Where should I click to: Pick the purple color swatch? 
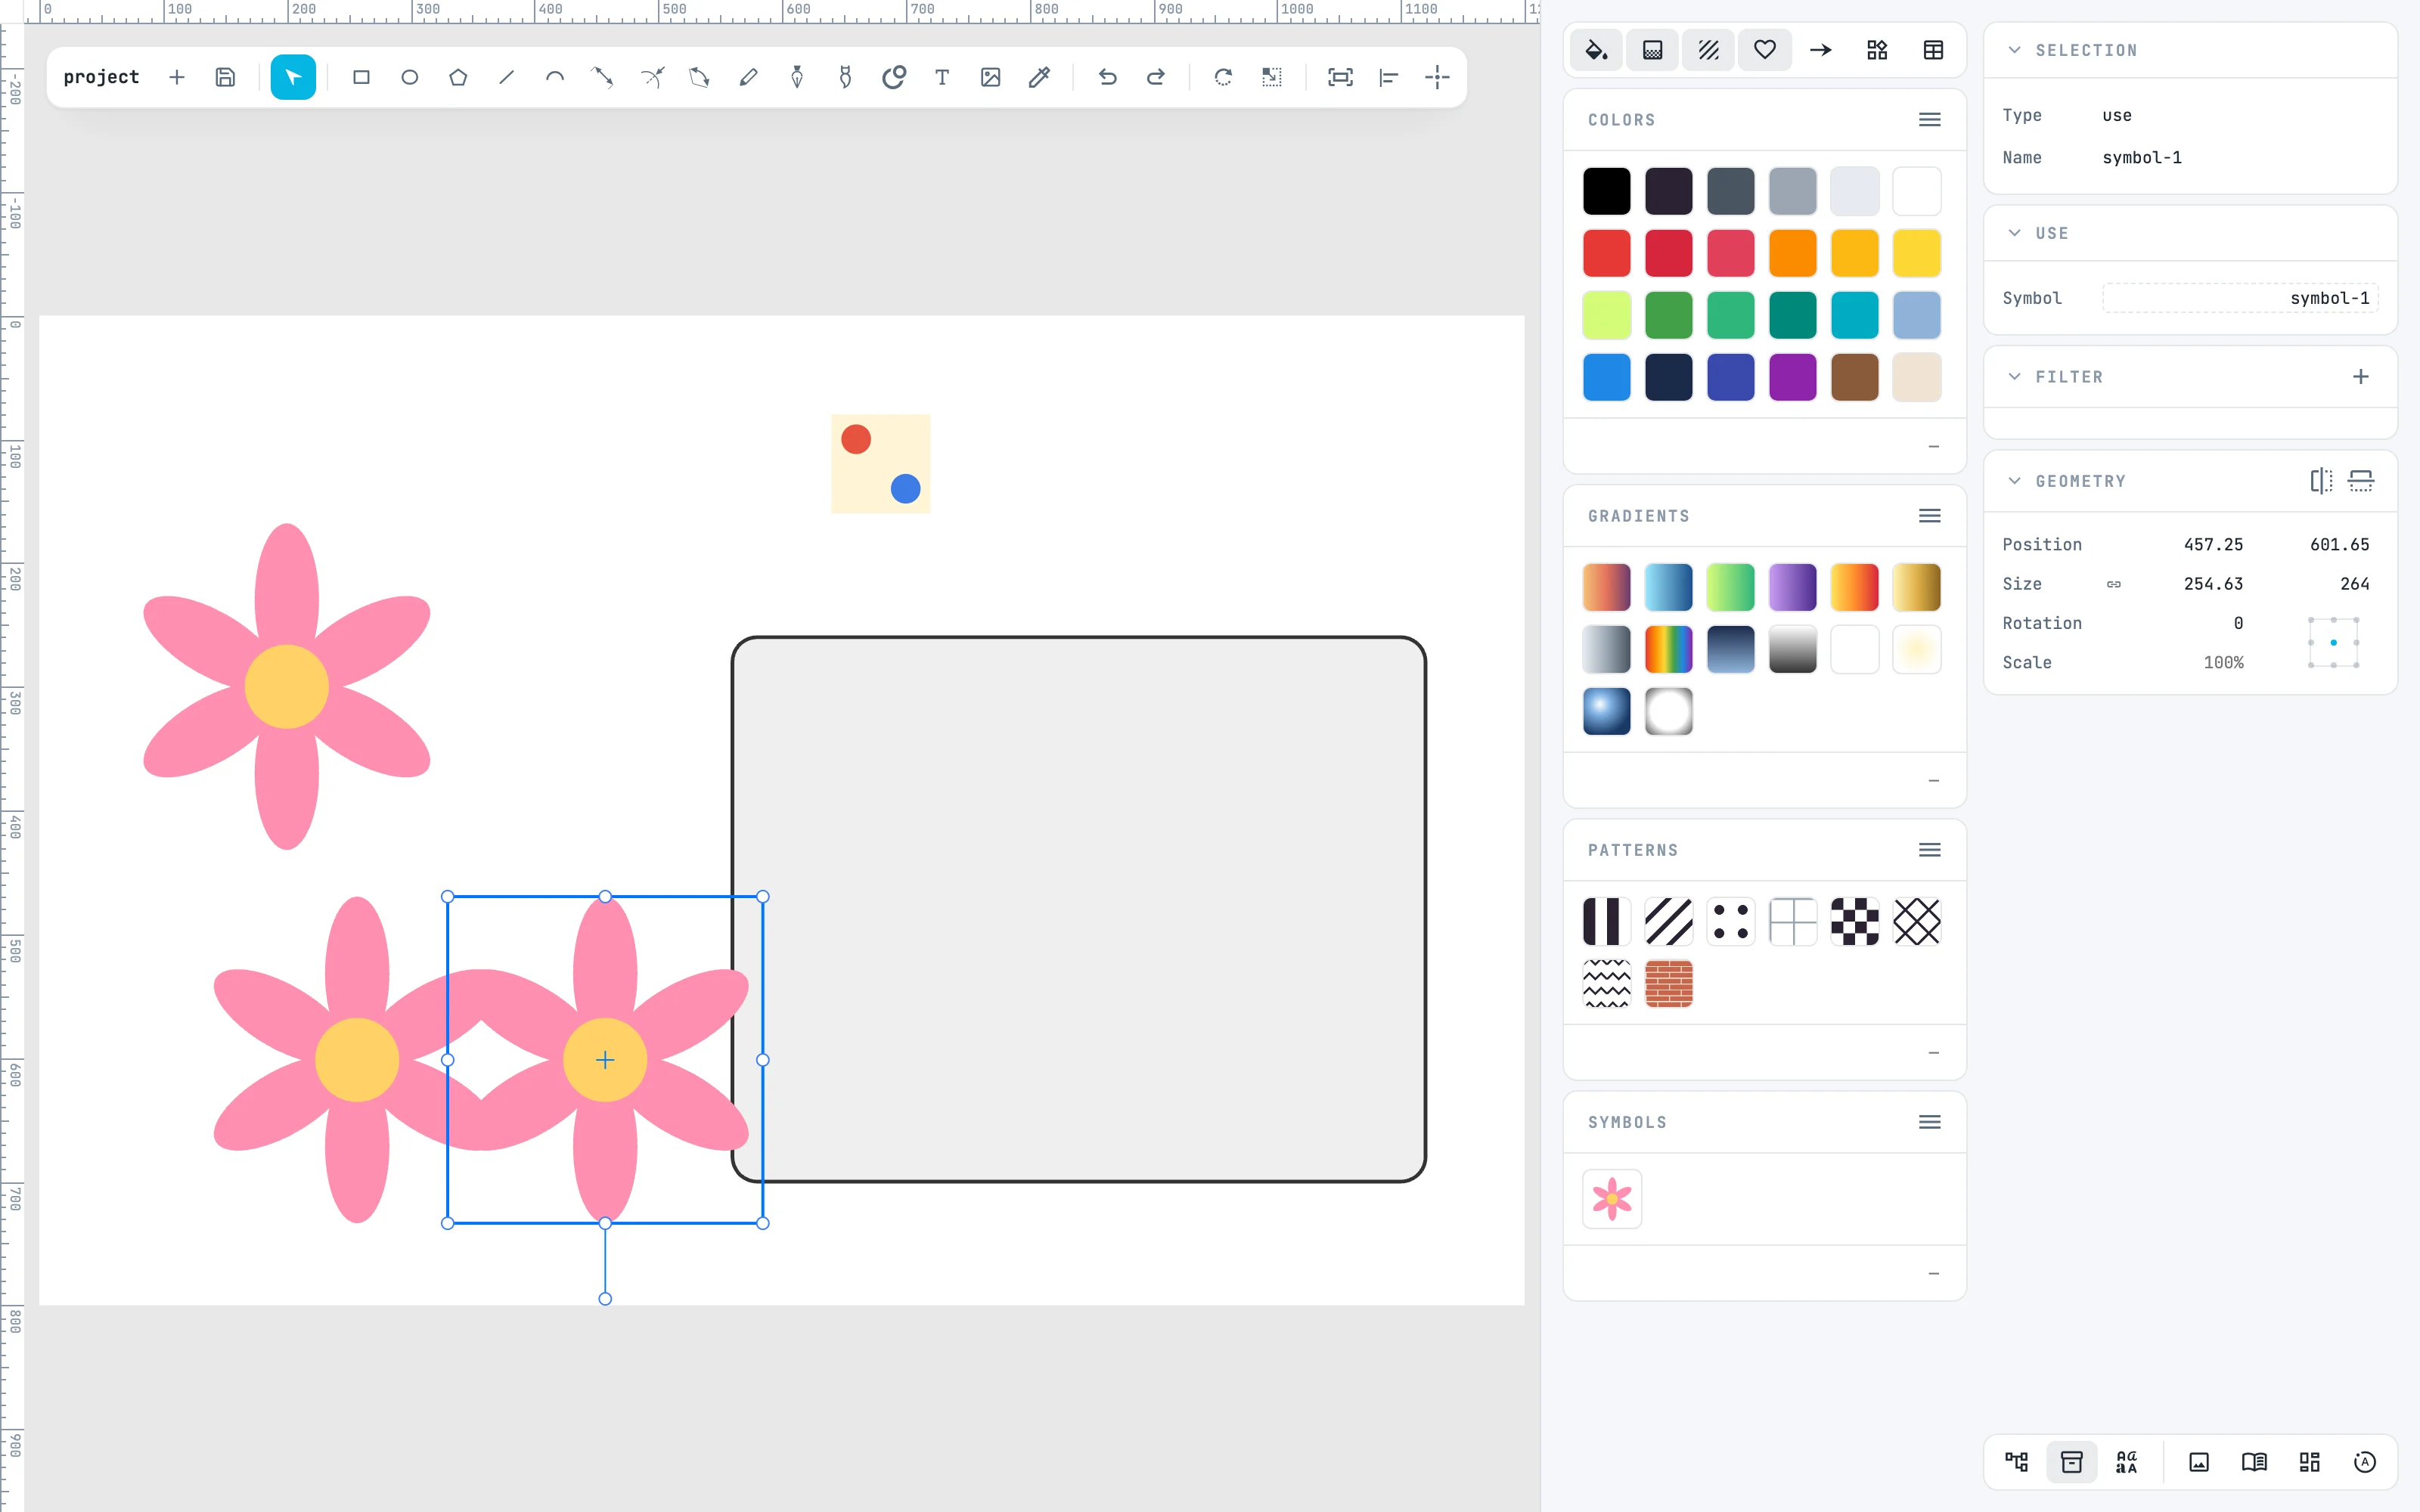[1792, 377]
